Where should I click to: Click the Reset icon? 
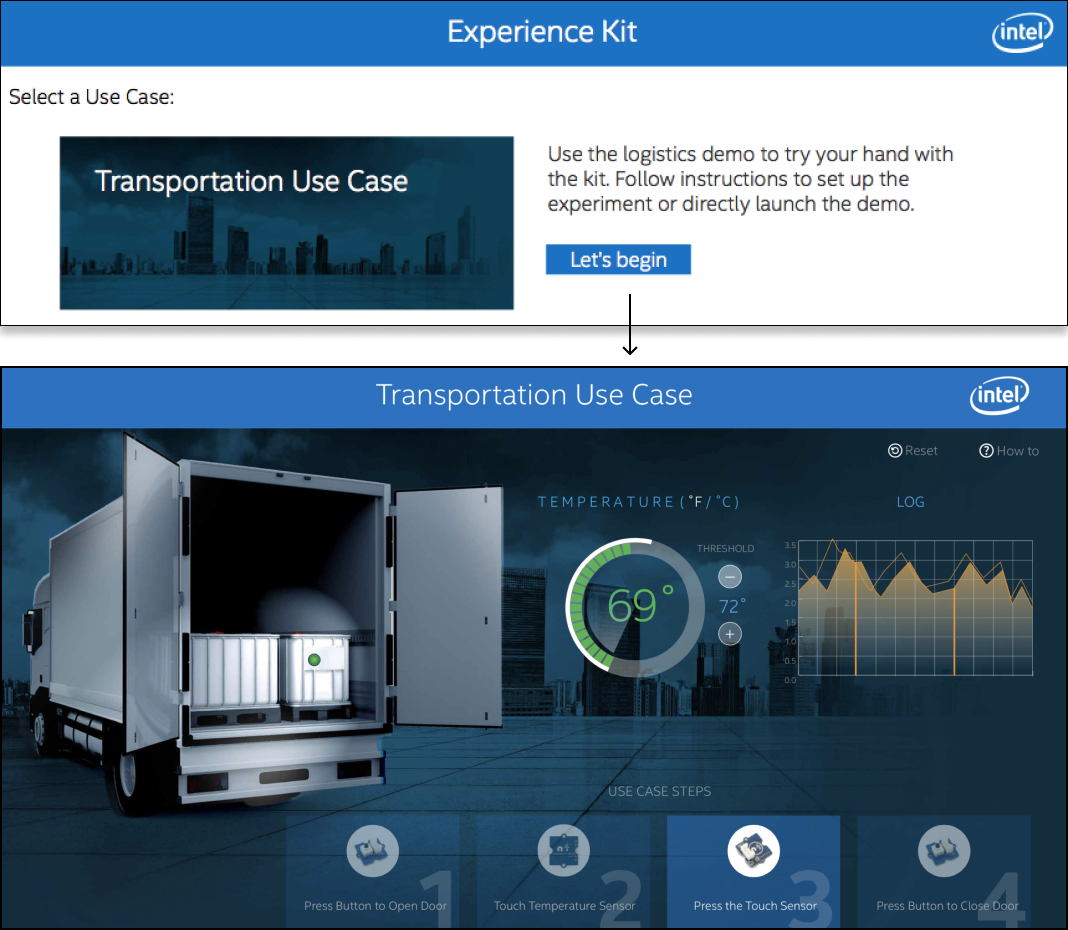point(893,450)
